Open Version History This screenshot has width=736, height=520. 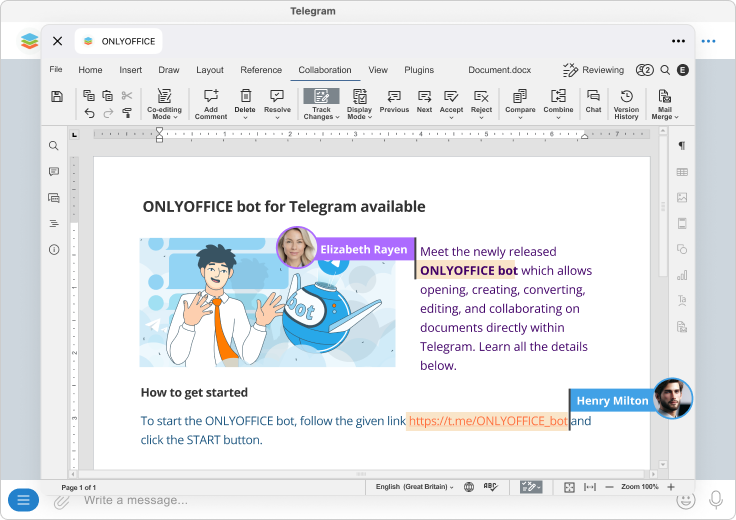pos(626,105)
